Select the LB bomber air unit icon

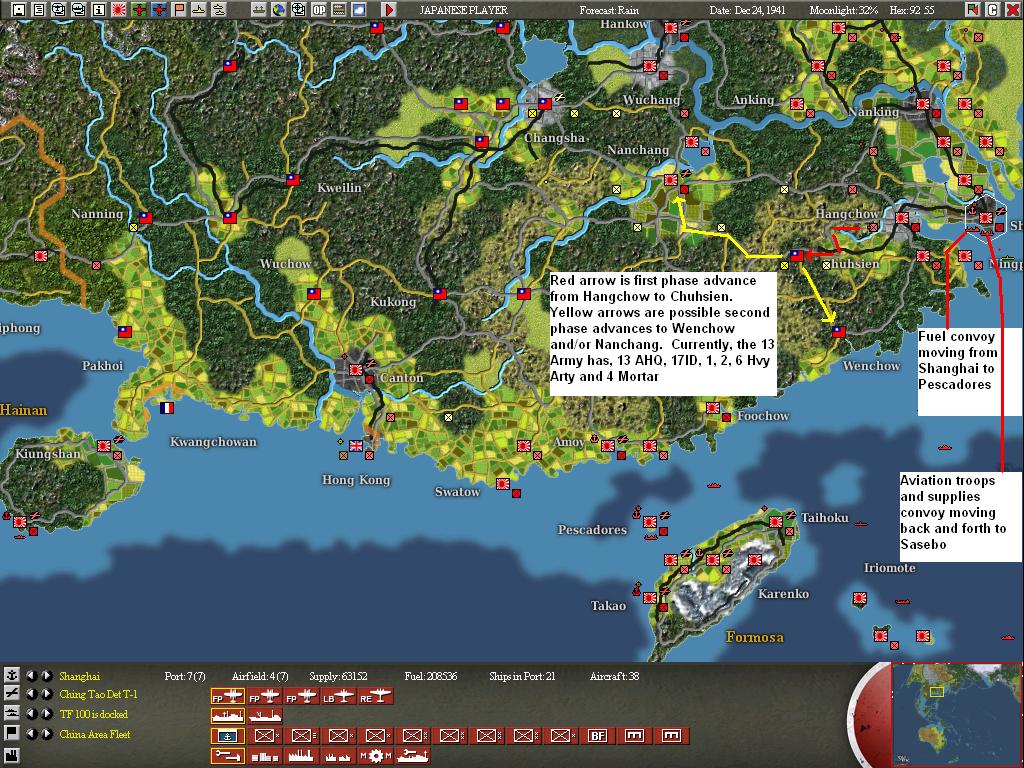tap(338, 697)
